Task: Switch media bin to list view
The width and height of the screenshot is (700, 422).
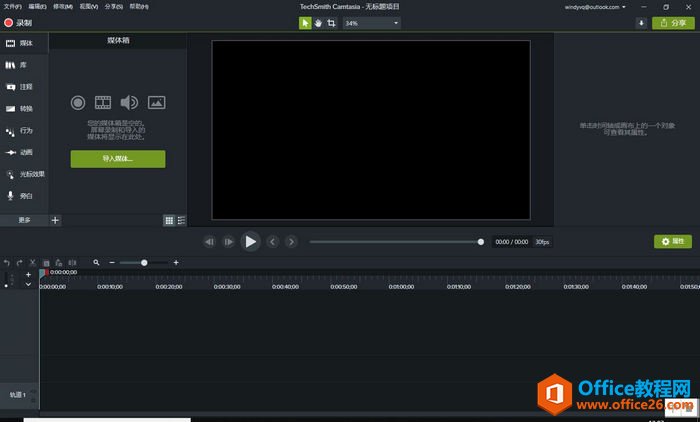Action: click(x=181, y=220)
